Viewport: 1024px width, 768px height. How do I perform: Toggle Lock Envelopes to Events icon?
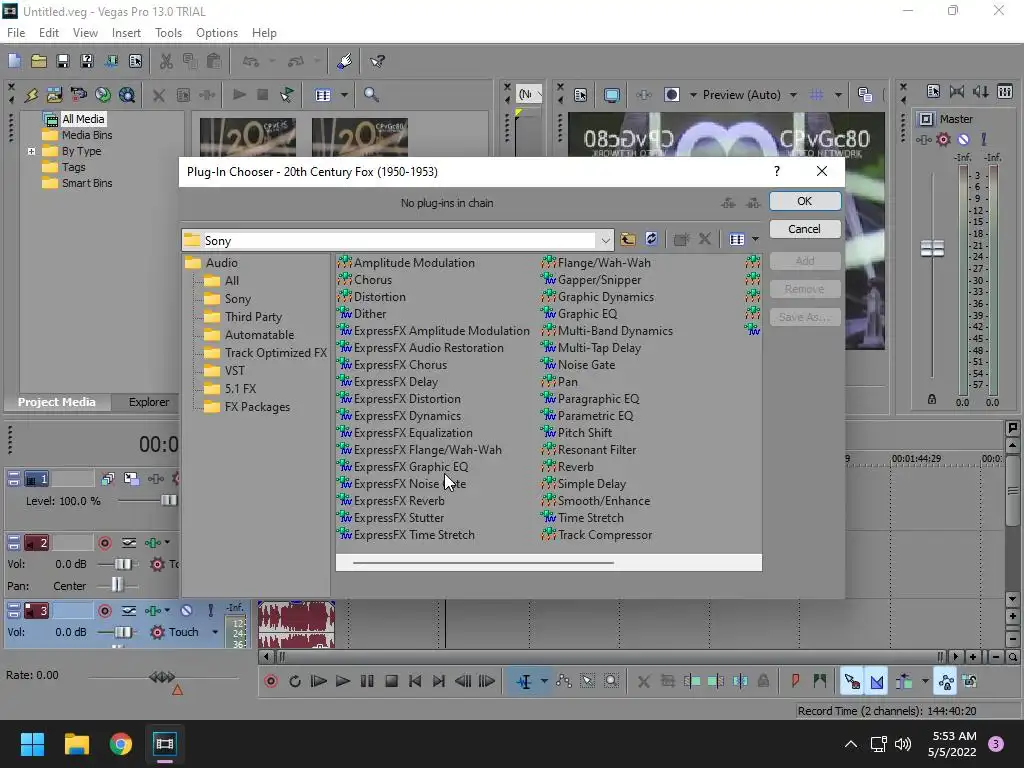click(x=946, y=681)
